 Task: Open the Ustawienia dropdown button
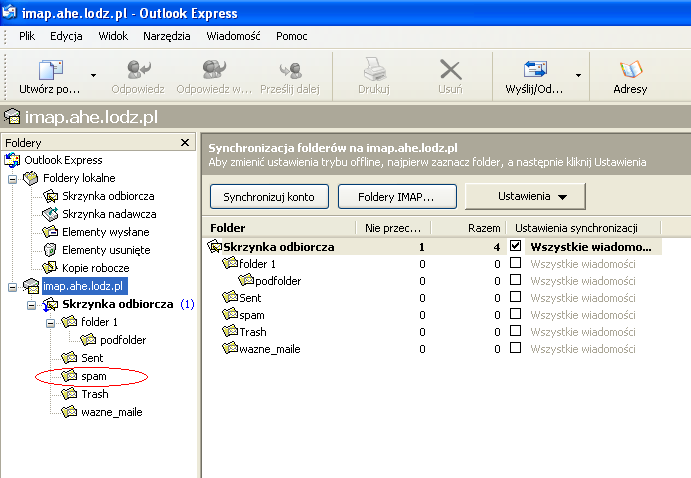(x=525, y=196)
